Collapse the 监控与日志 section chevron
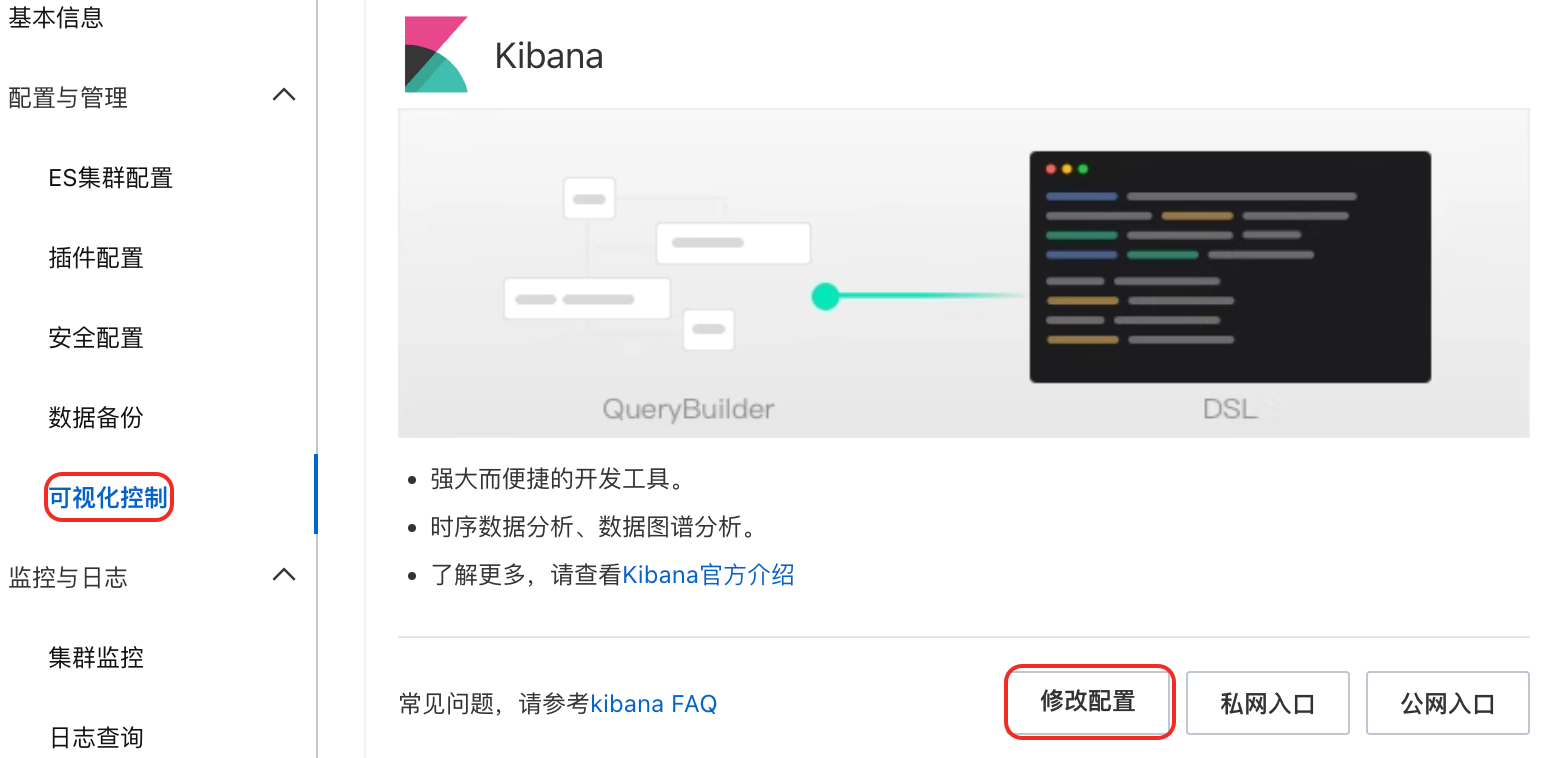Image resolution: width=1550 pixels, height=758 pixels. tap(285, 575)
